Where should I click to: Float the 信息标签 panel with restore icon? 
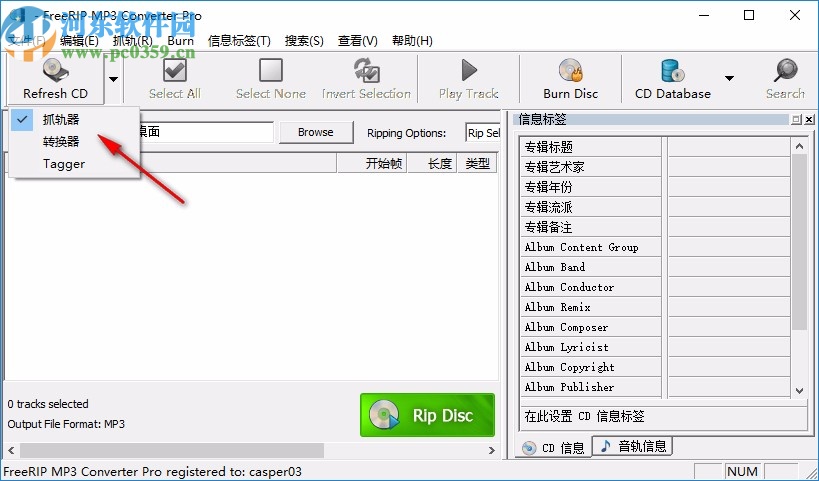(796, 120)
